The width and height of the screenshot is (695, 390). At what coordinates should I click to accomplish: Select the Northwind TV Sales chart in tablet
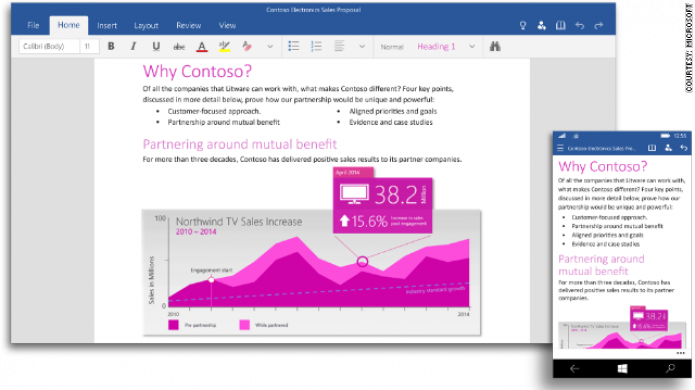pyautogui.click(x=311, y=273)
